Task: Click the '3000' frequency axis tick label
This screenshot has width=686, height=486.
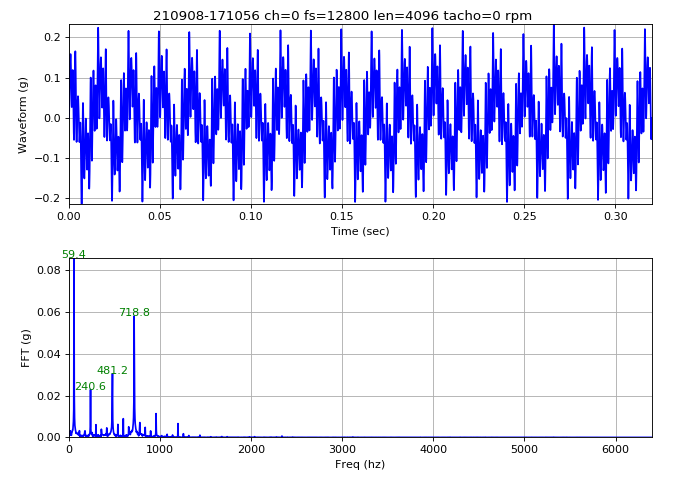Action: click(342, 450)
